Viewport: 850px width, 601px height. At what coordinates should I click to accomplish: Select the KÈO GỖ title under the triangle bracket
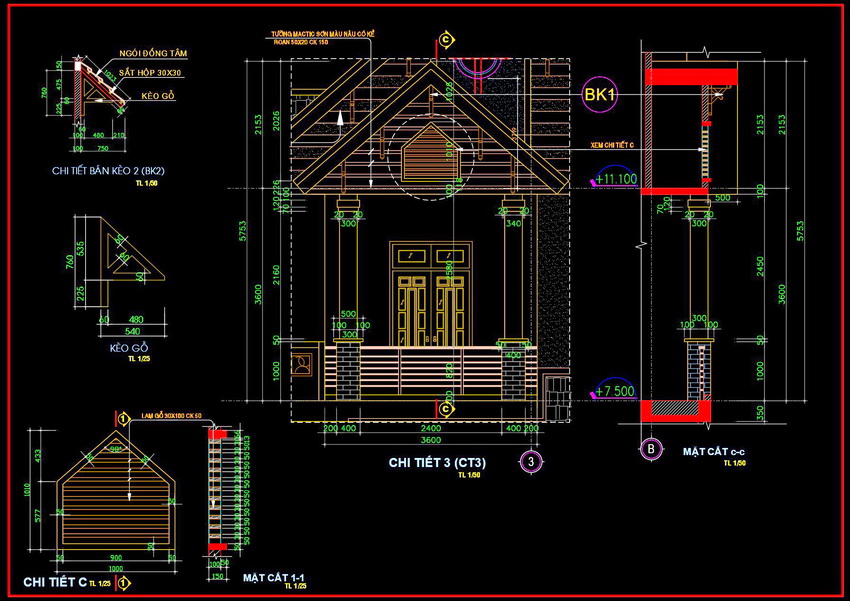click(128, 348)
